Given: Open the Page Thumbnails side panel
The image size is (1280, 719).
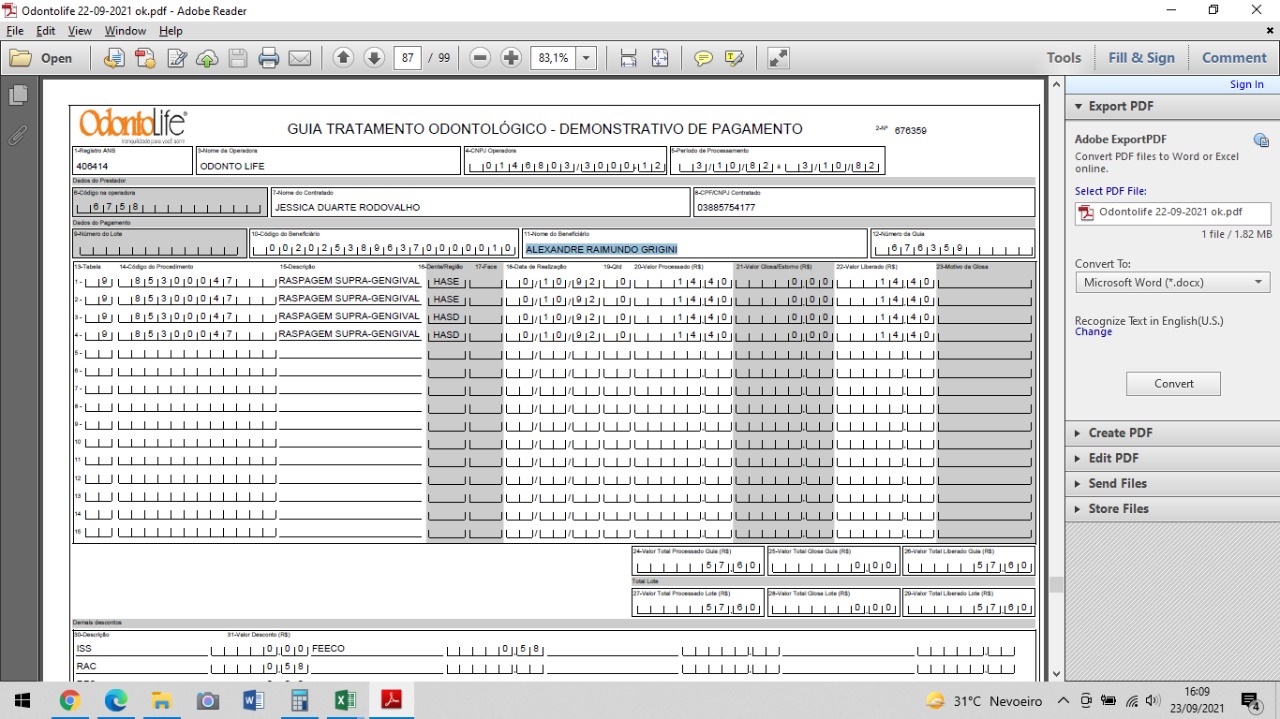Looking at the screenshot, I should point(17,96).
